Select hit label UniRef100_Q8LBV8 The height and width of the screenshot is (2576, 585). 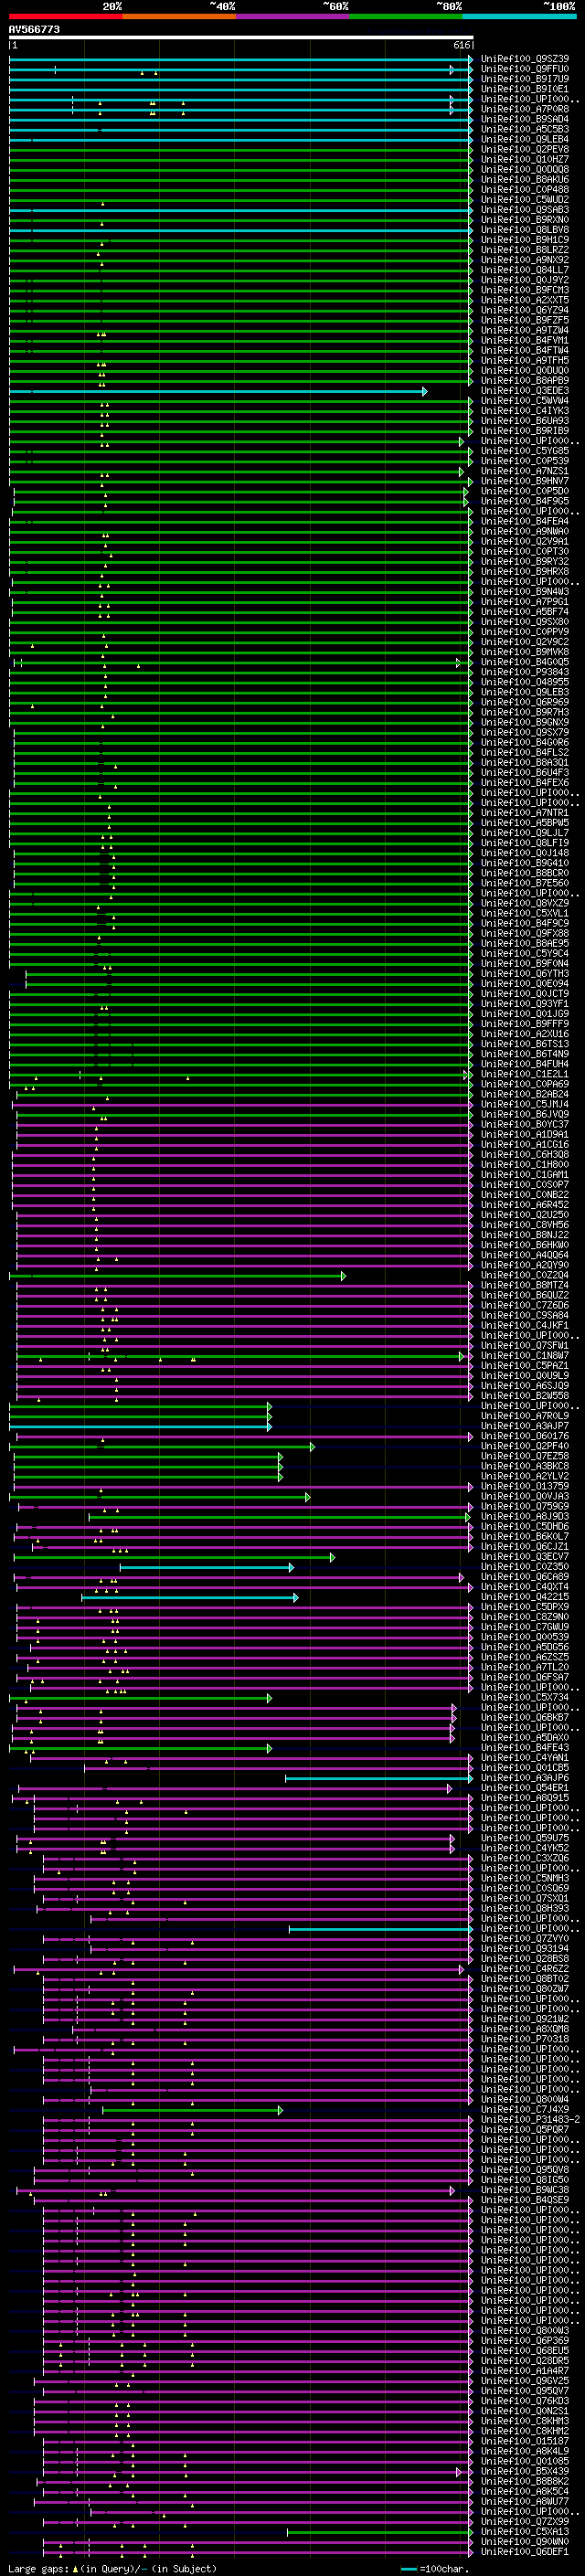525,230
